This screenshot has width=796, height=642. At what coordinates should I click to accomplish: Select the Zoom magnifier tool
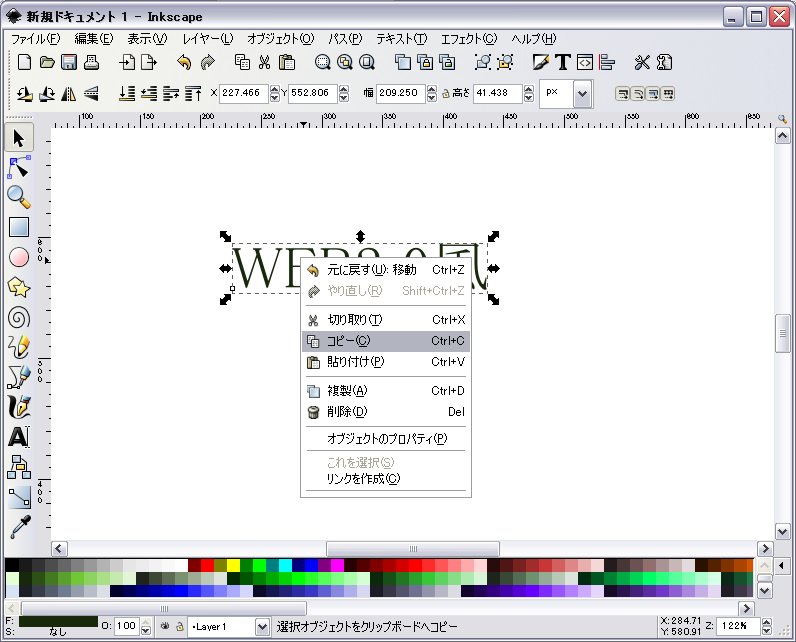[x=19, y=197]
